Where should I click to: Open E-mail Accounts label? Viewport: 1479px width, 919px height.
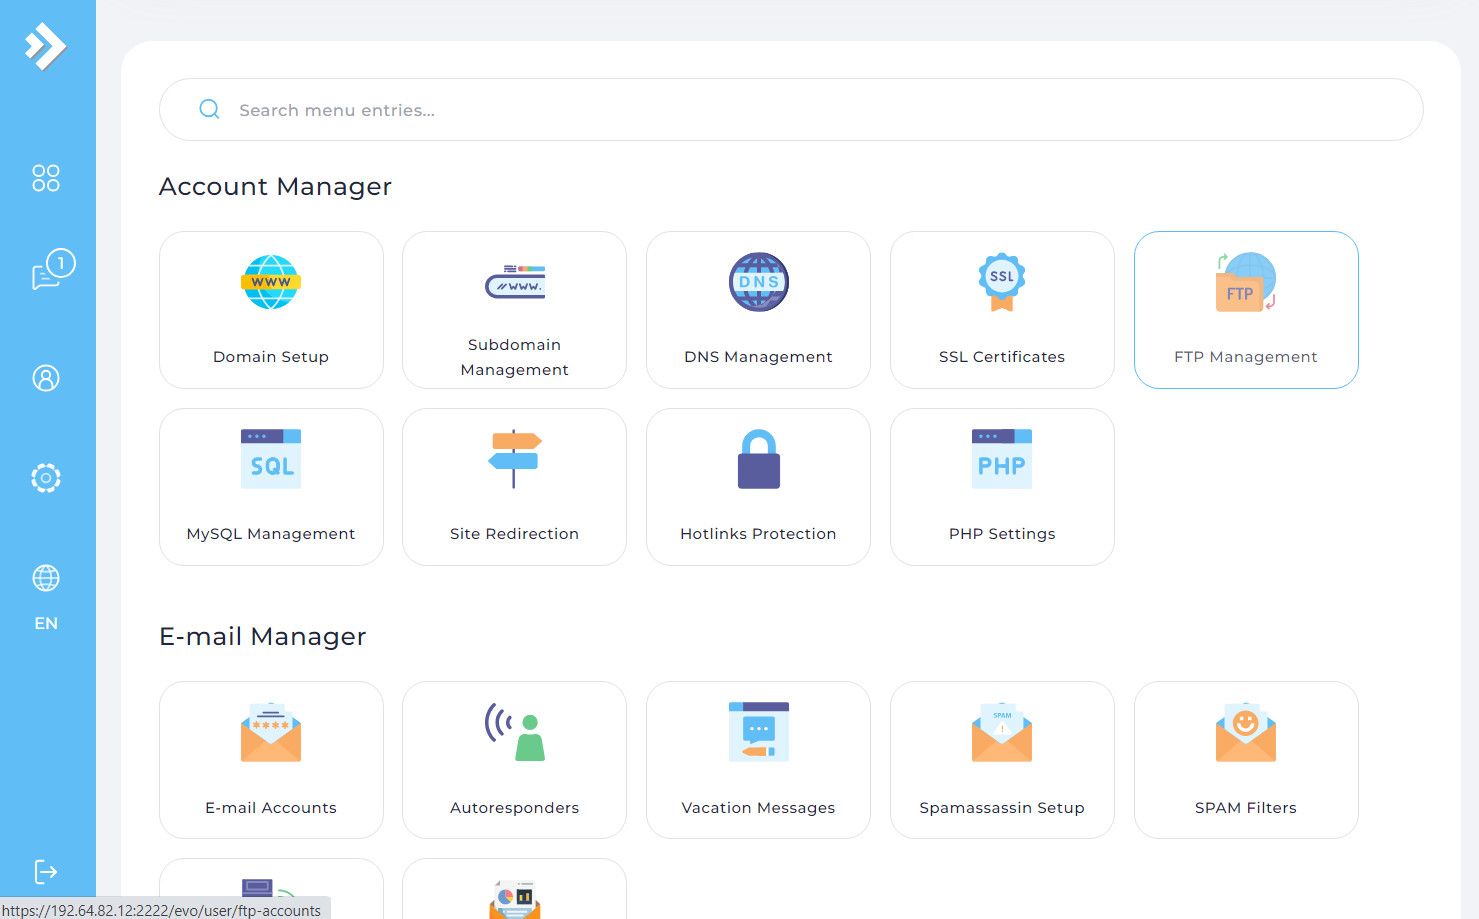[x=271, y=808]
